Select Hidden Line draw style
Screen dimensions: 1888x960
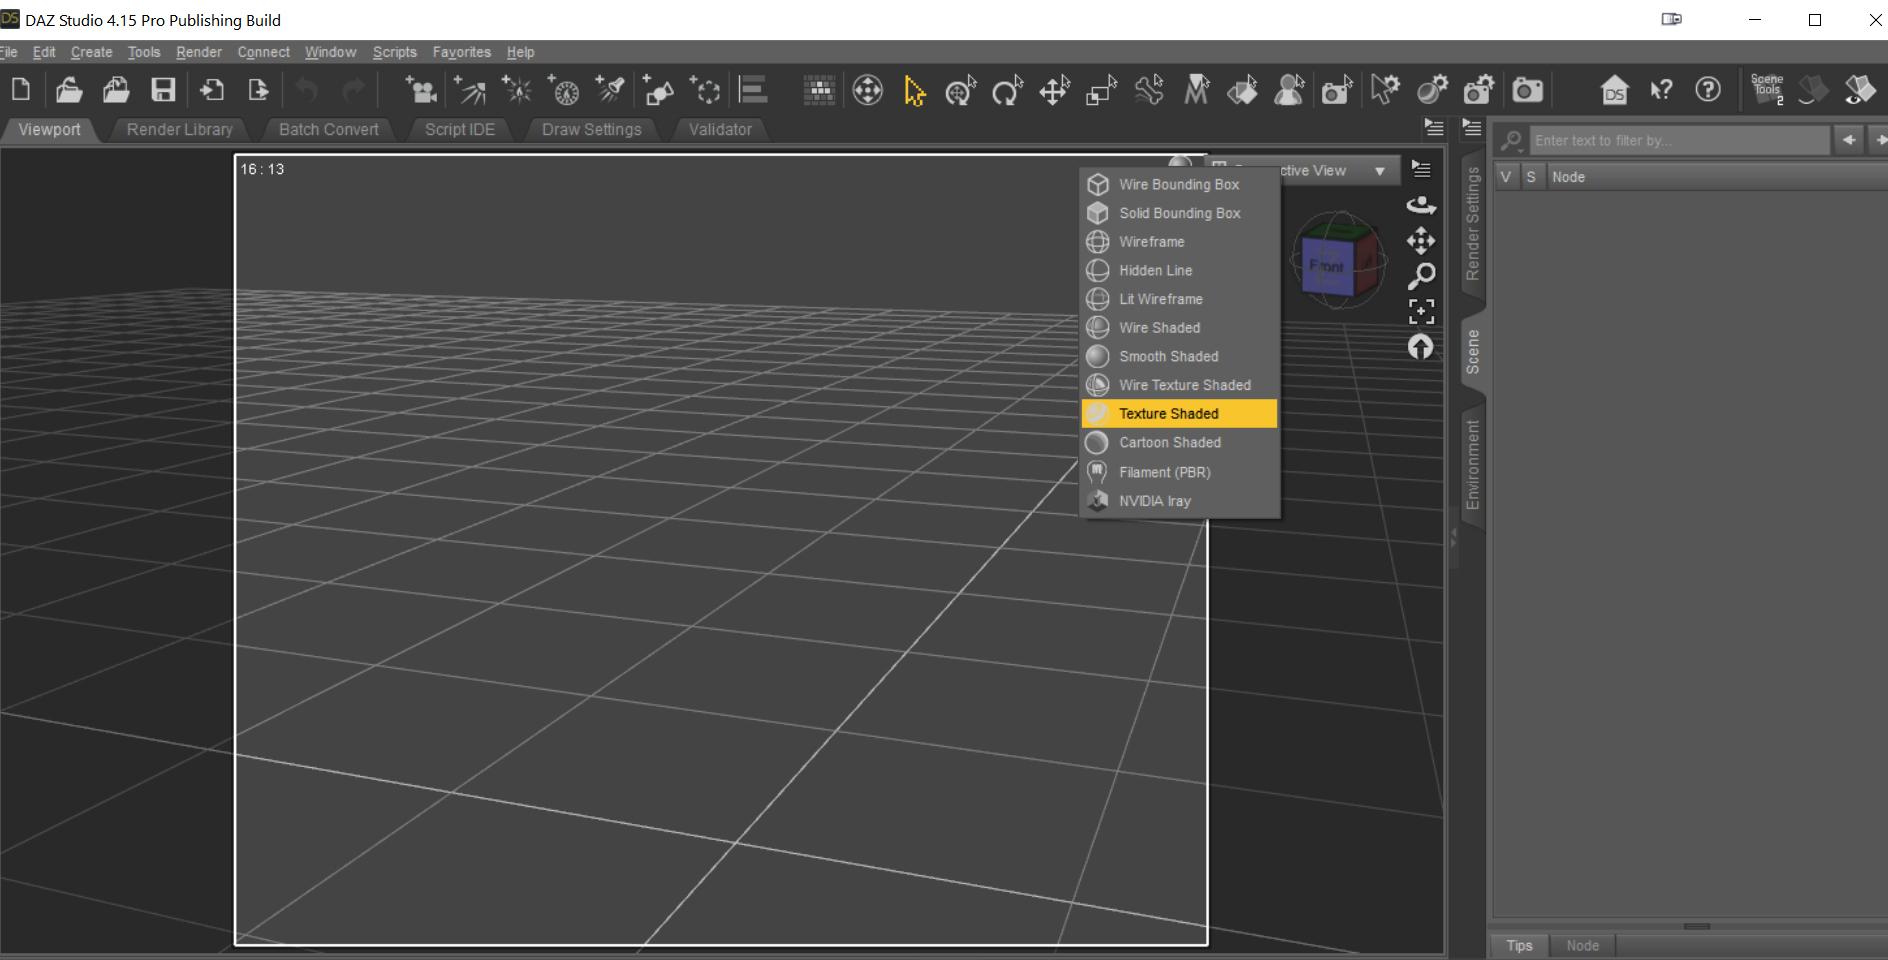[1180, 270]
